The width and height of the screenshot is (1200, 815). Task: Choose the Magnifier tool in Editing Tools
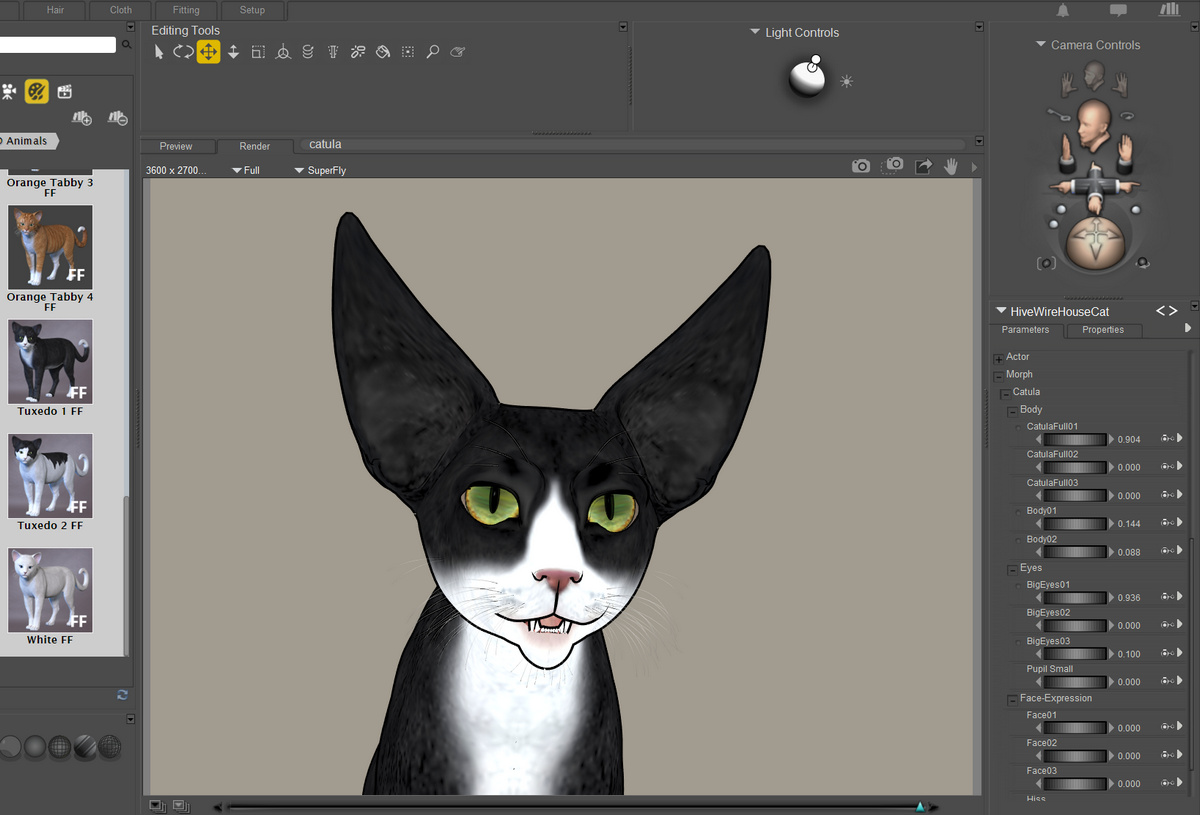point(433,52)
